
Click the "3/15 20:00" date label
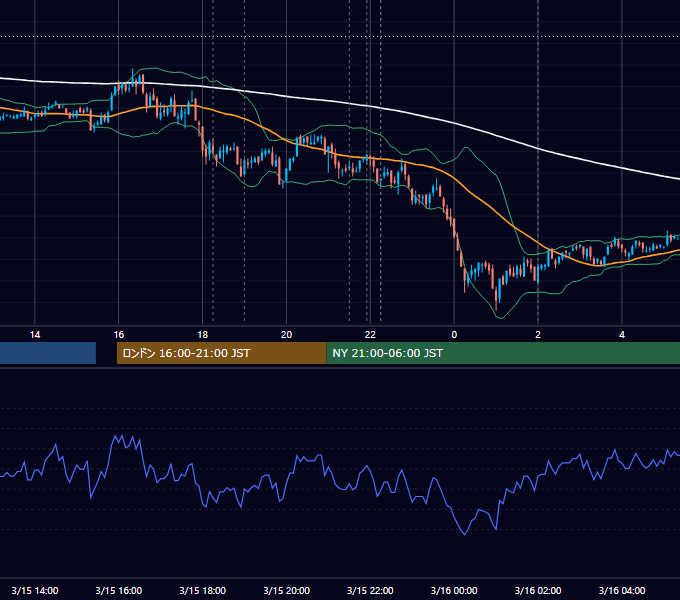pos(286,590)
